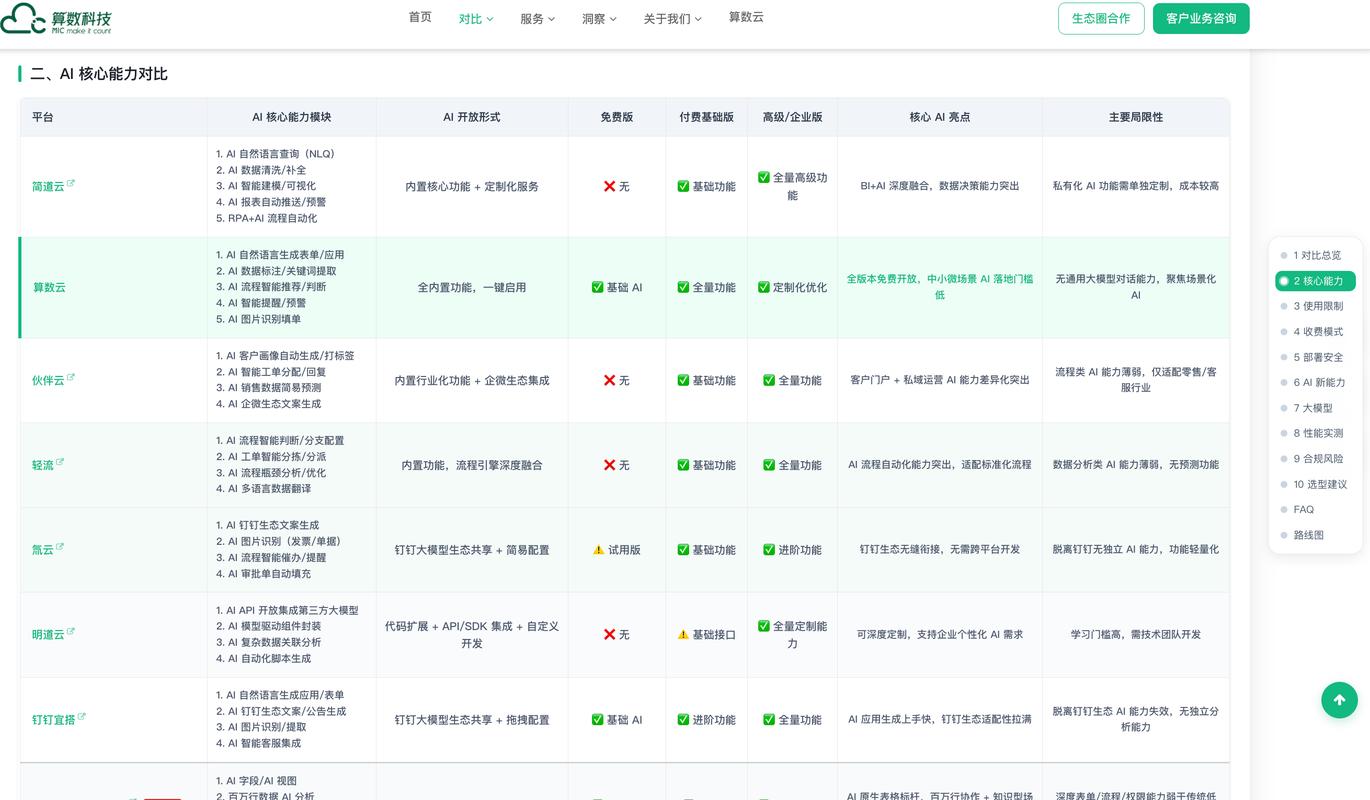Click the 主要局限性 column header
Screen dimensions: 1370x800
(1136, 117)
